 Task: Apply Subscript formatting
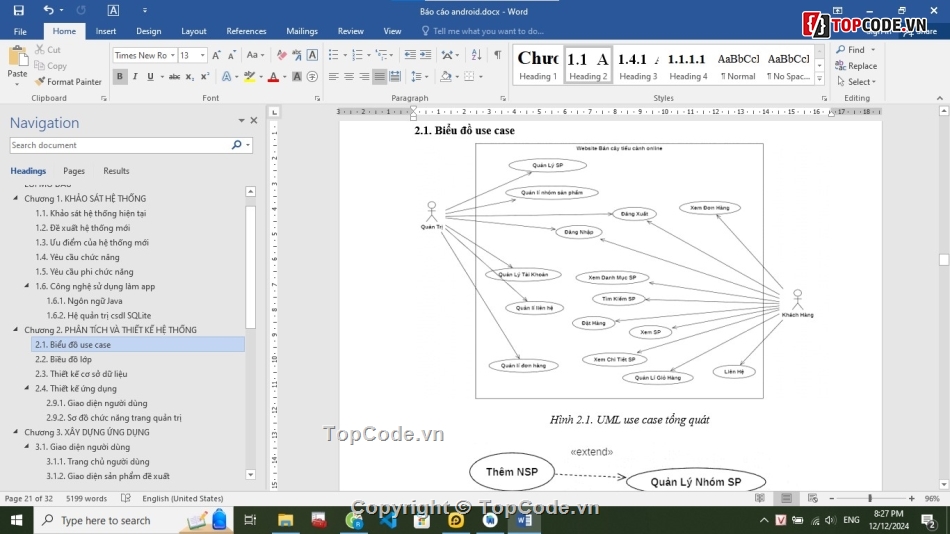(190, 77)
